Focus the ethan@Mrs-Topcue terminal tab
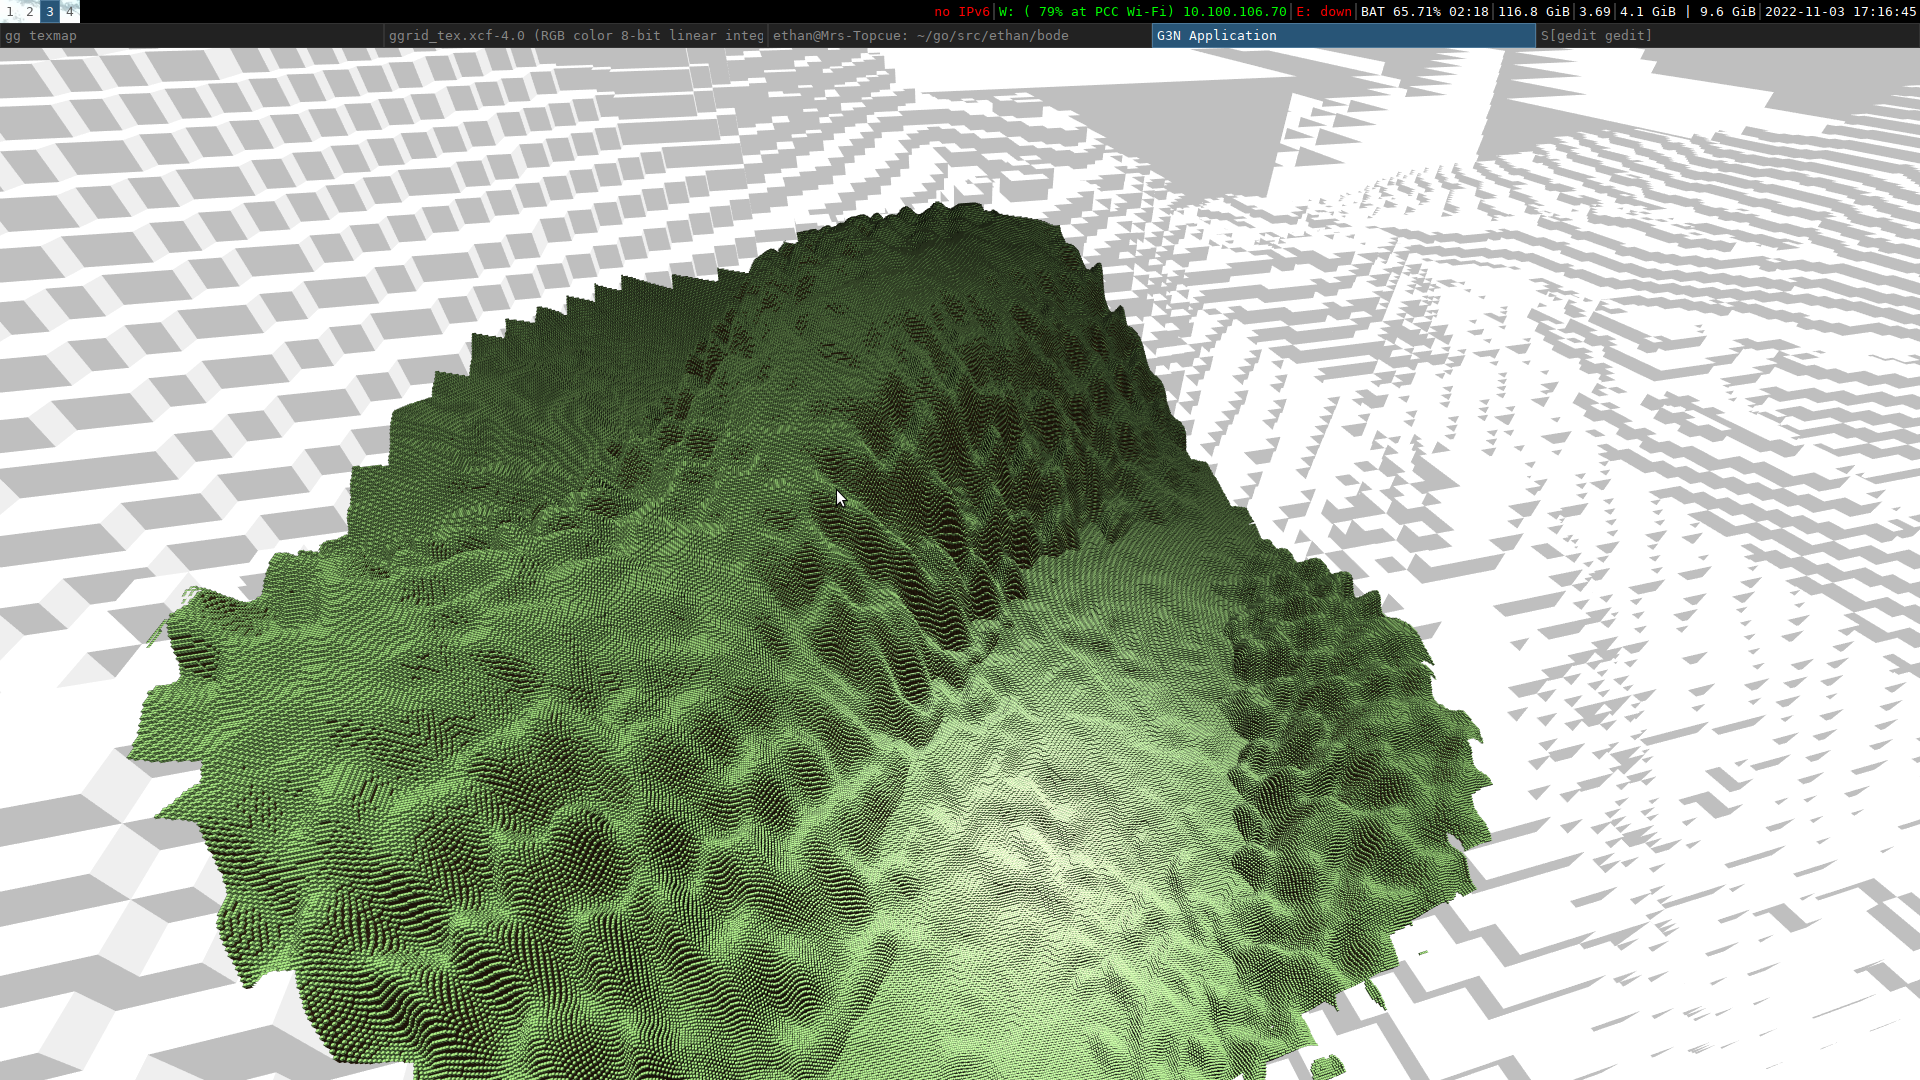 (x=958, y=36)
